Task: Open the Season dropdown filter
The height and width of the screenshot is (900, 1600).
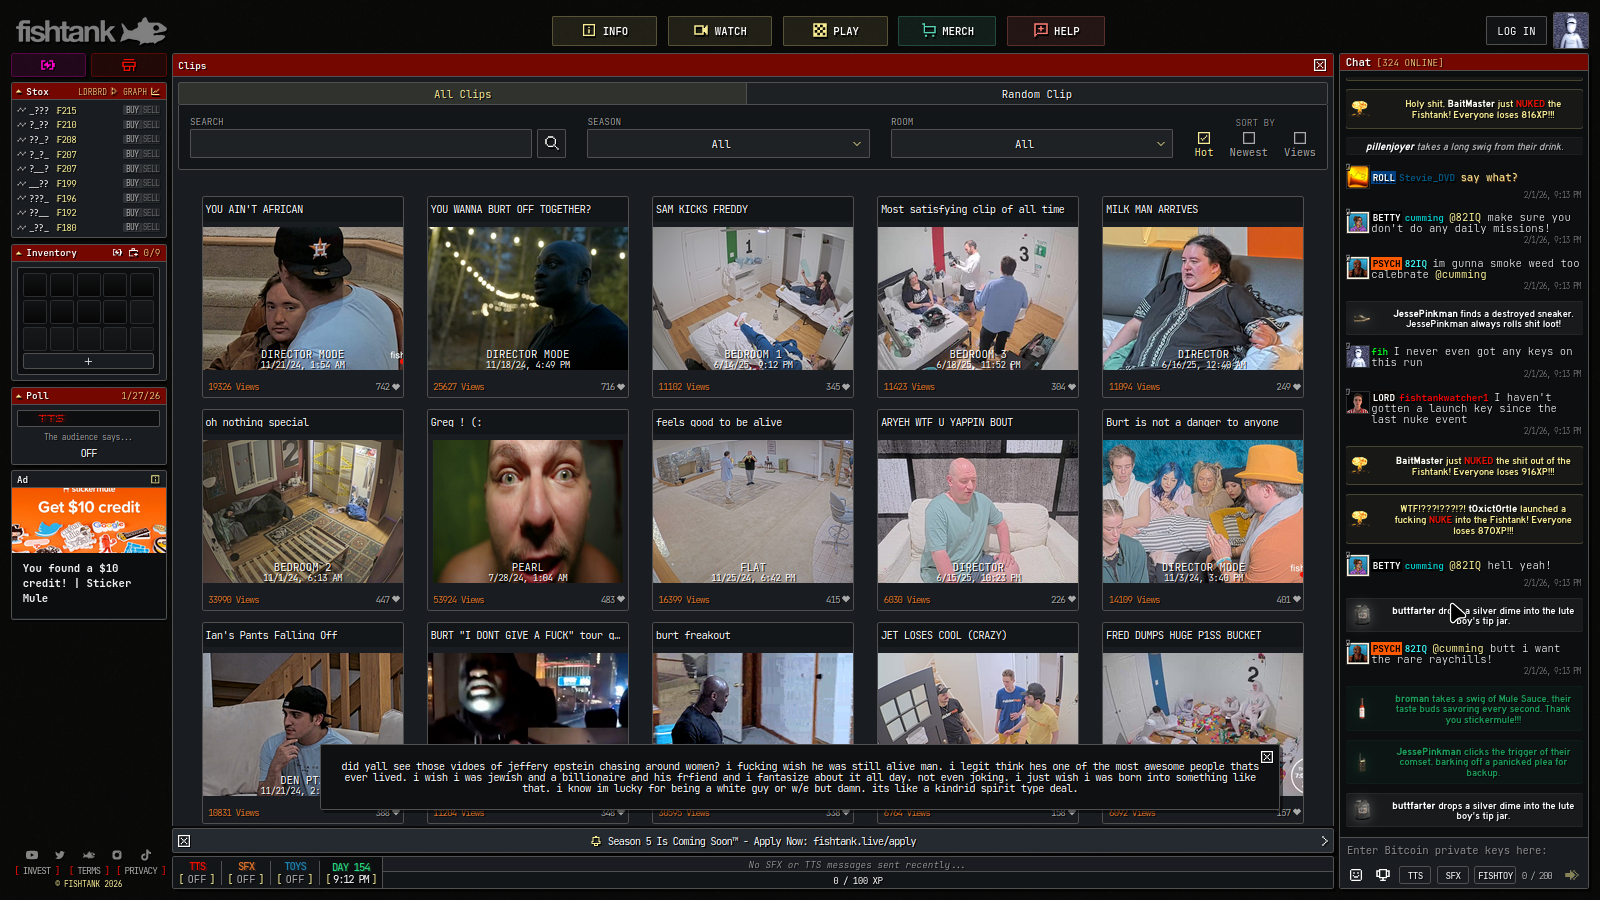Action: pyautogui.click(x=728, y=144)
